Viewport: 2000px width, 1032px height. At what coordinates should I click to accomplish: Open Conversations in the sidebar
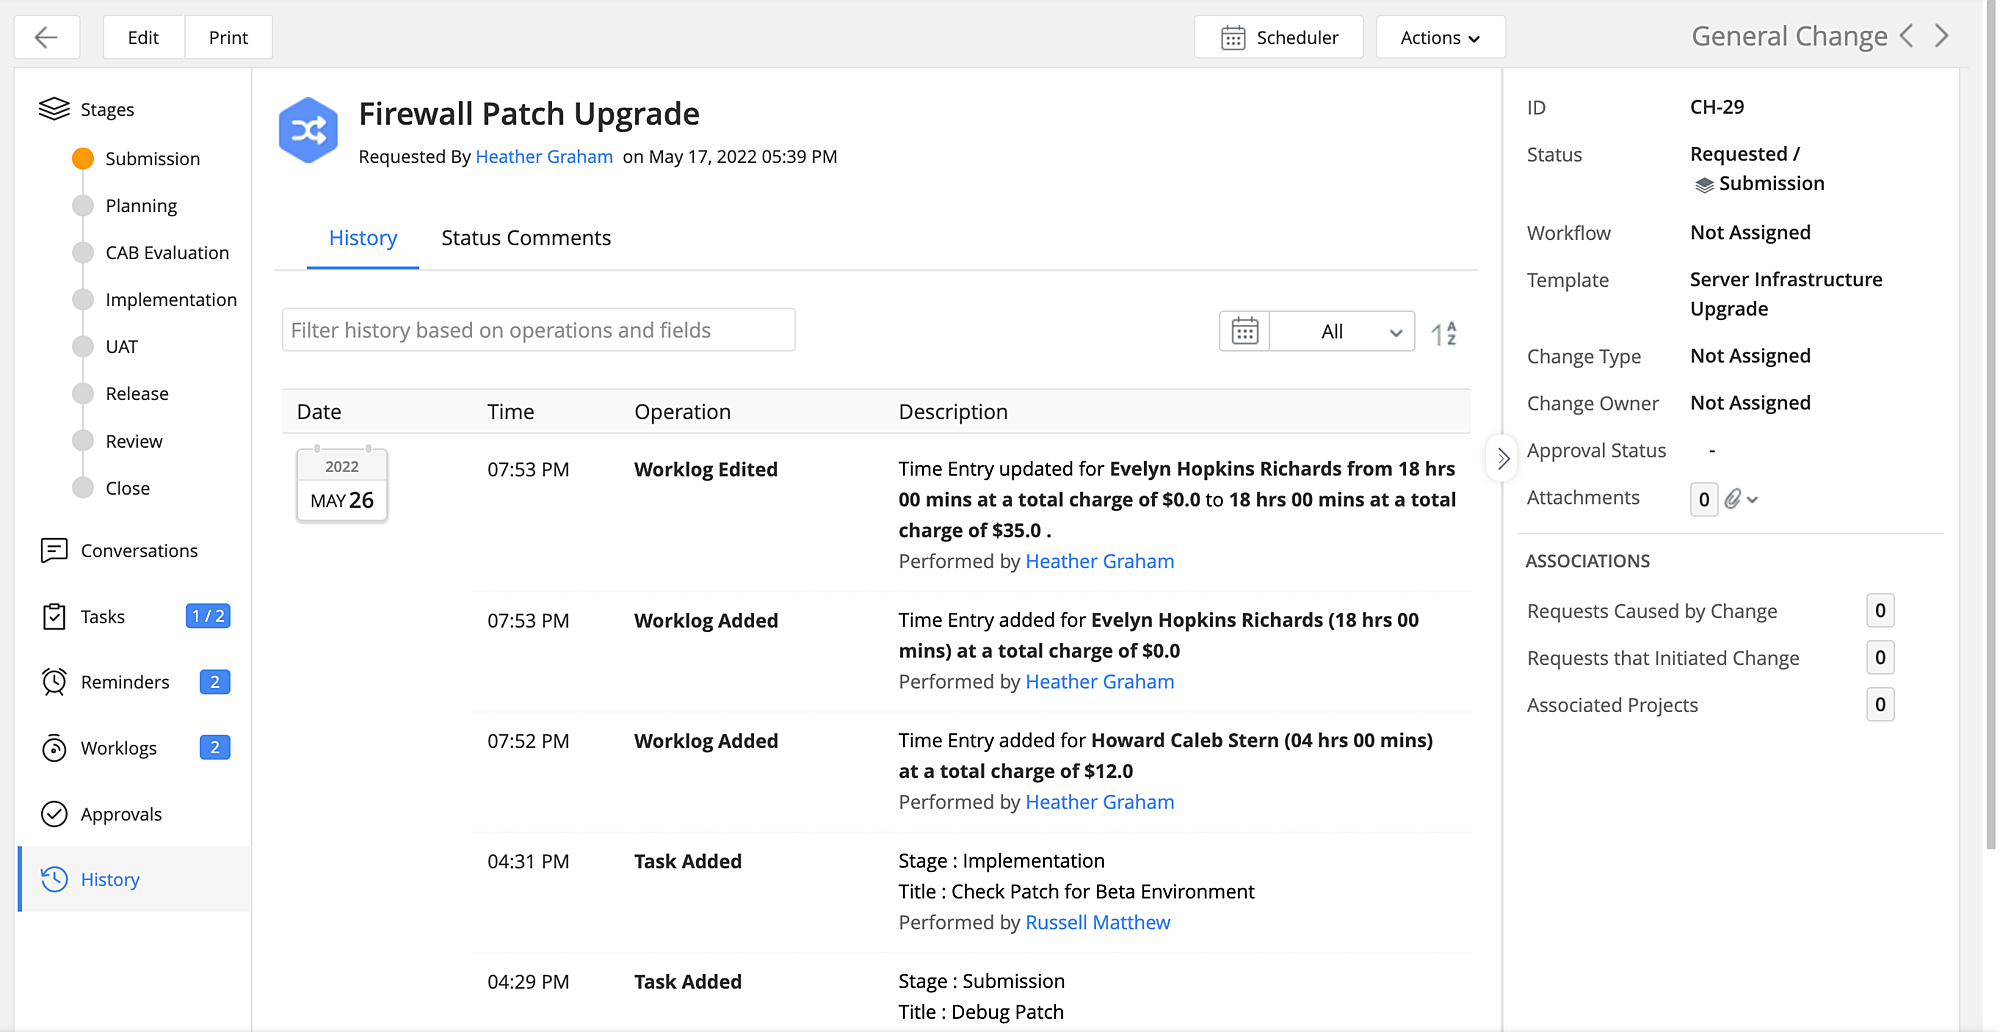pyautogui.click(x=139, y=551)
